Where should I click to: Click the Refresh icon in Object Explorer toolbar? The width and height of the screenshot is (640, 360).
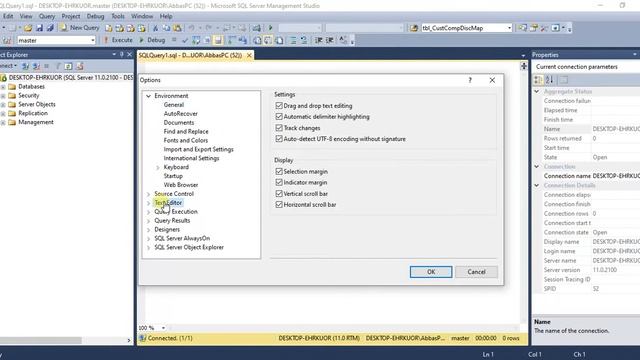click(68, 66)
